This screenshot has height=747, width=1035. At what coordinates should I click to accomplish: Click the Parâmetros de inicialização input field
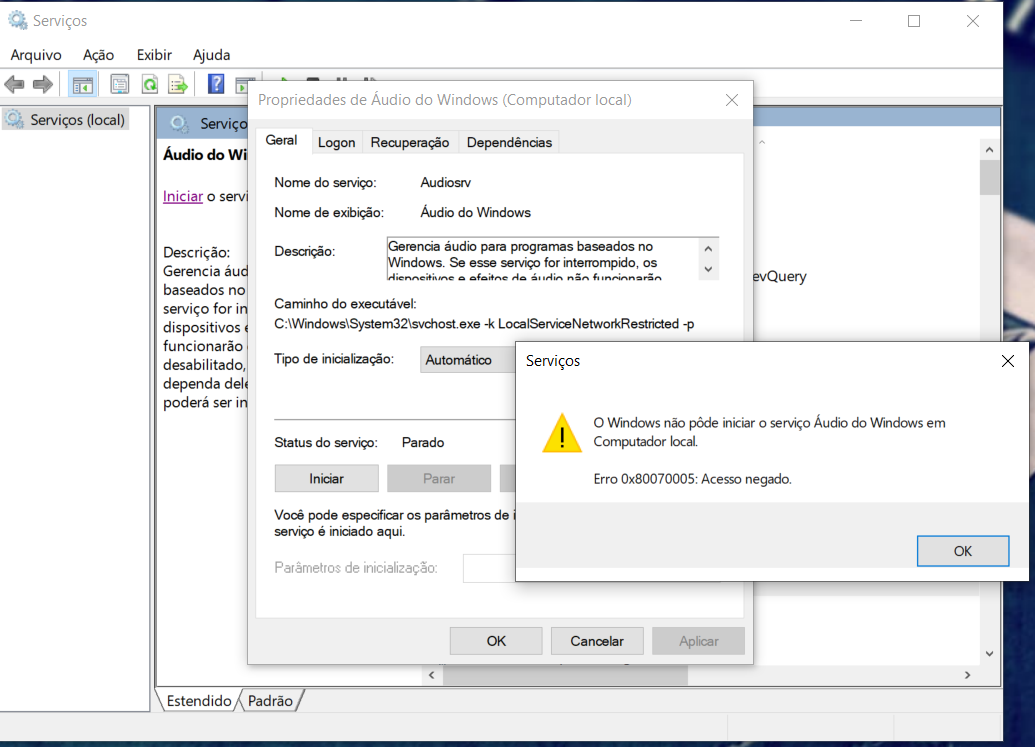pyautogui.click(x=489, y=568)
